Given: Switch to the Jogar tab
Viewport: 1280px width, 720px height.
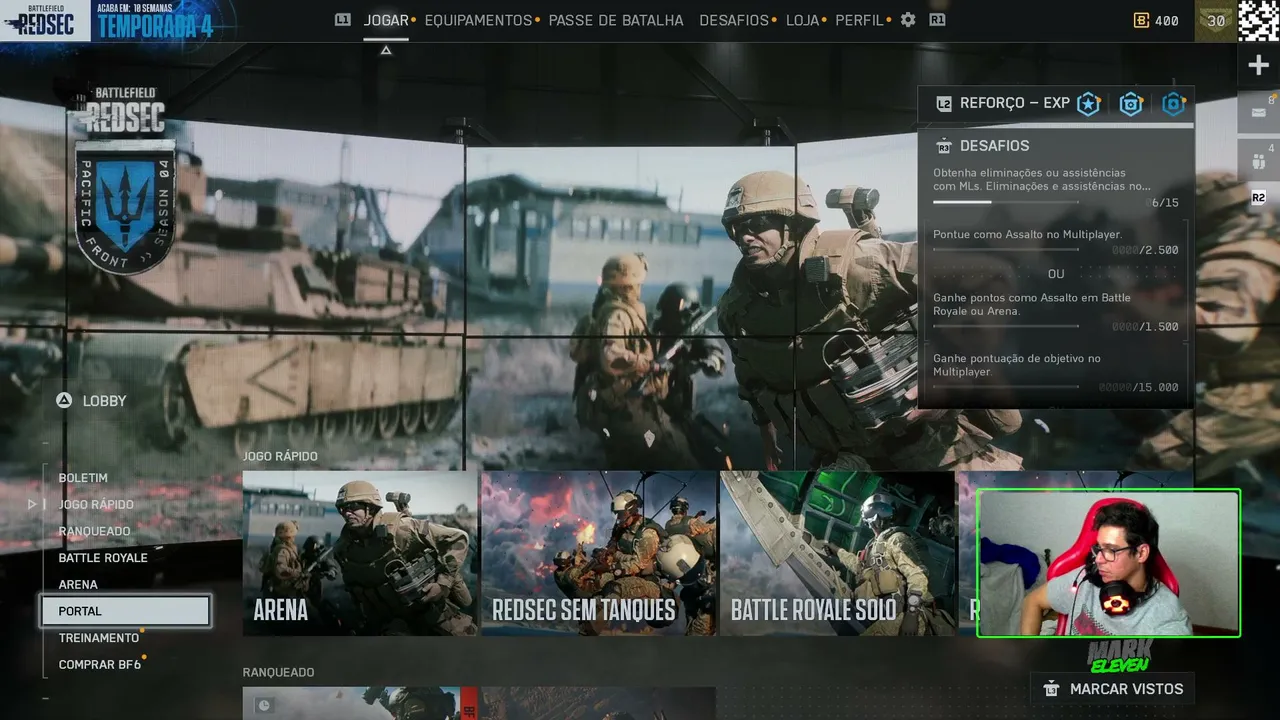Looking at the screenshot, I should (x=386, y=20).
